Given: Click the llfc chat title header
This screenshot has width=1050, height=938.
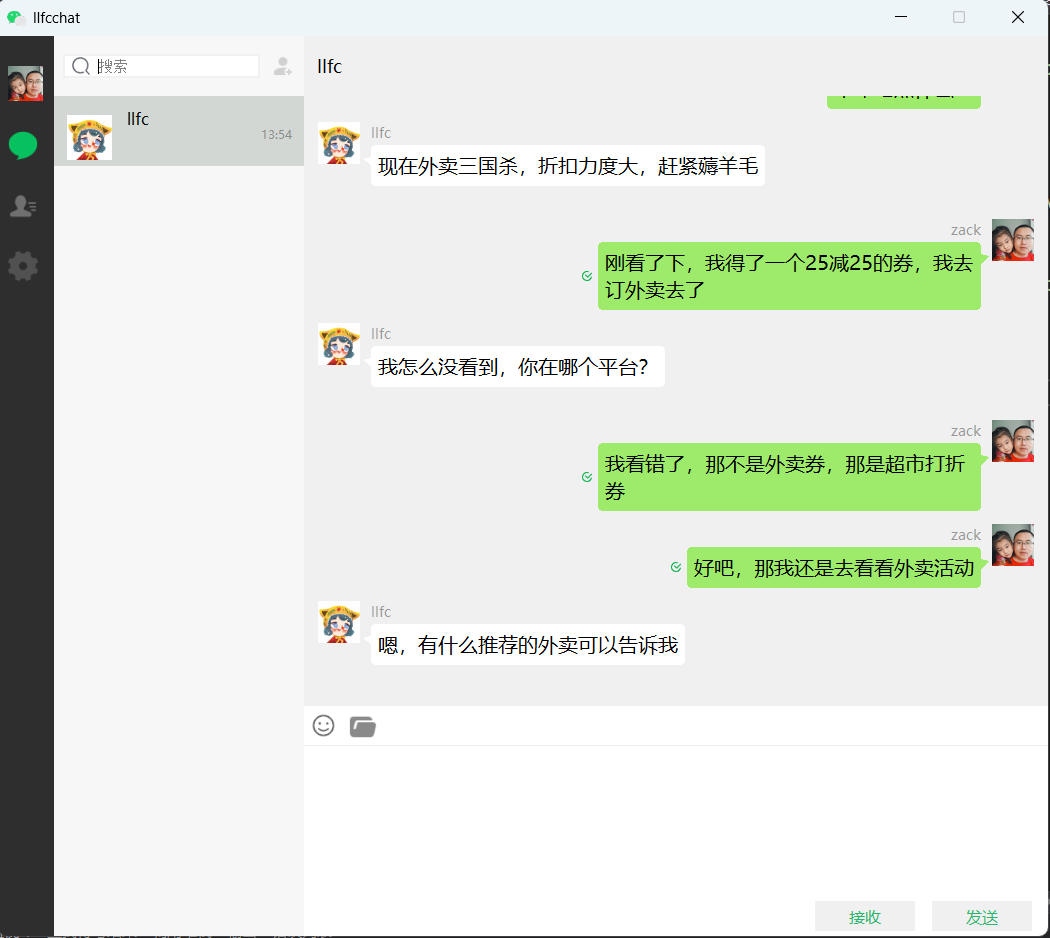Looking at the screenshot, I should [330, 67].
